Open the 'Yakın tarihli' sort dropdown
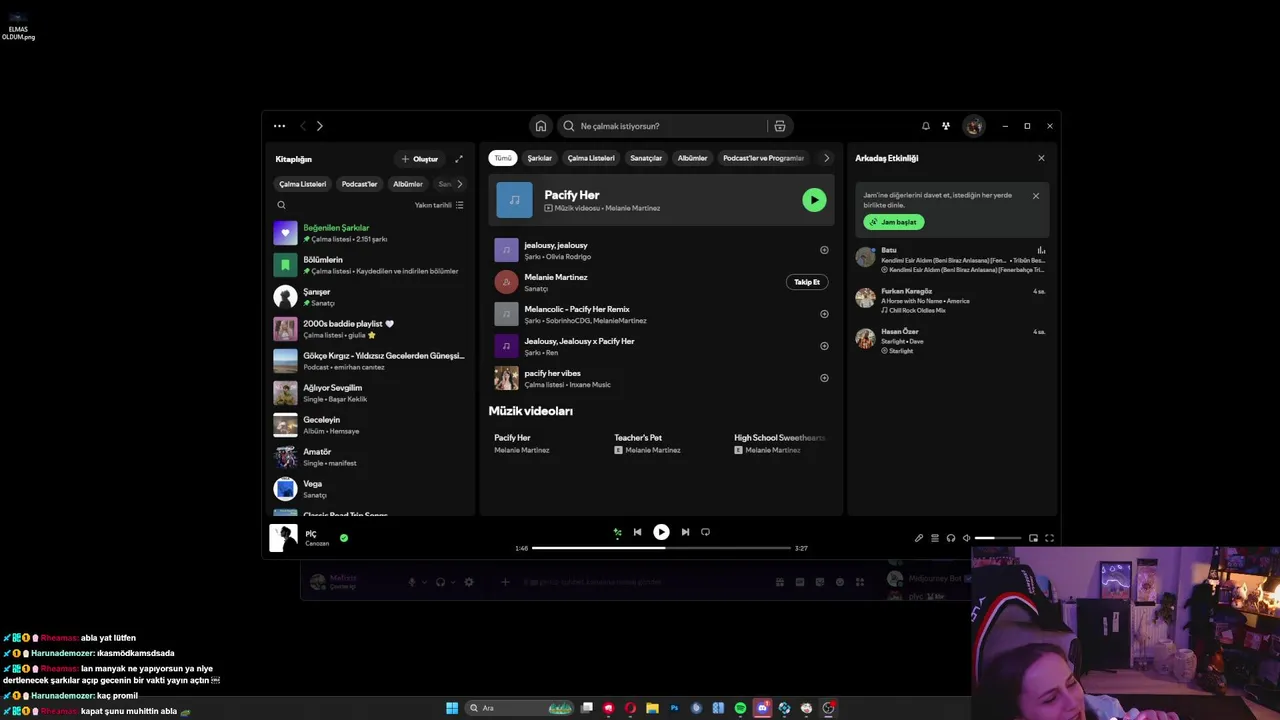Screen dimensions: 1280x720 click(x=439, y=205)
